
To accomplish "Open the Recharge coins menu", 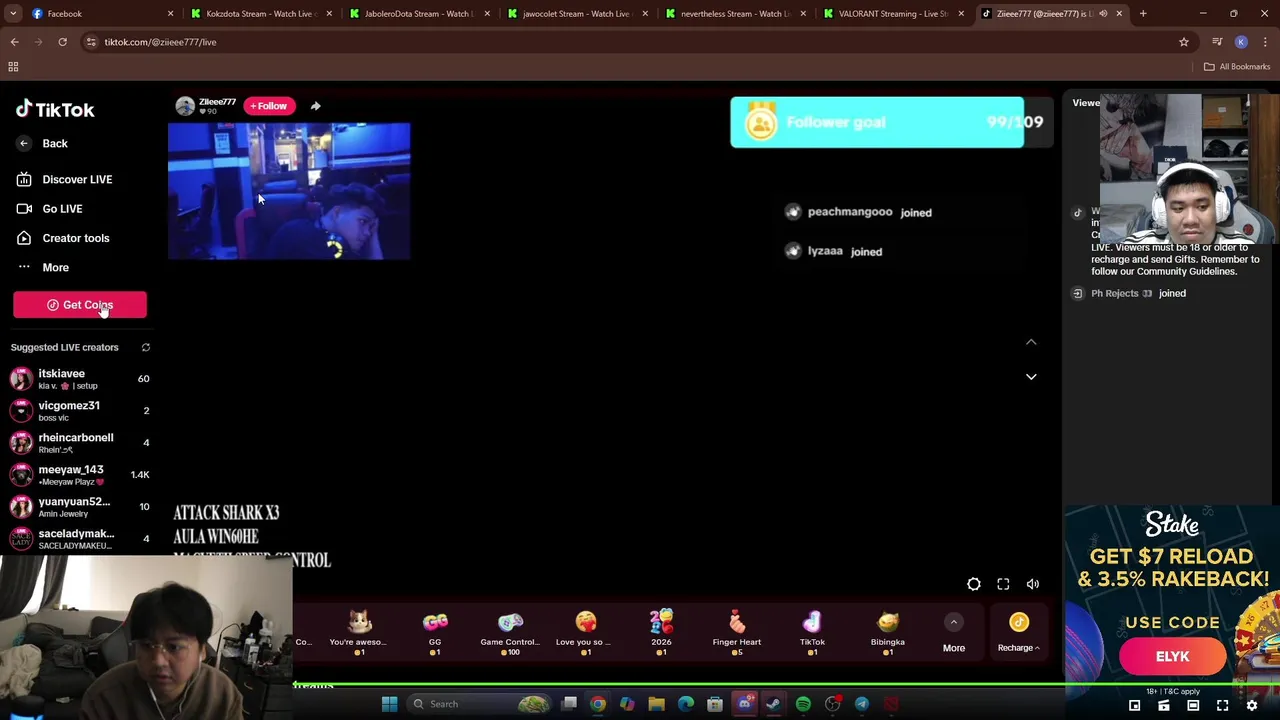I will pos(1018,634).
